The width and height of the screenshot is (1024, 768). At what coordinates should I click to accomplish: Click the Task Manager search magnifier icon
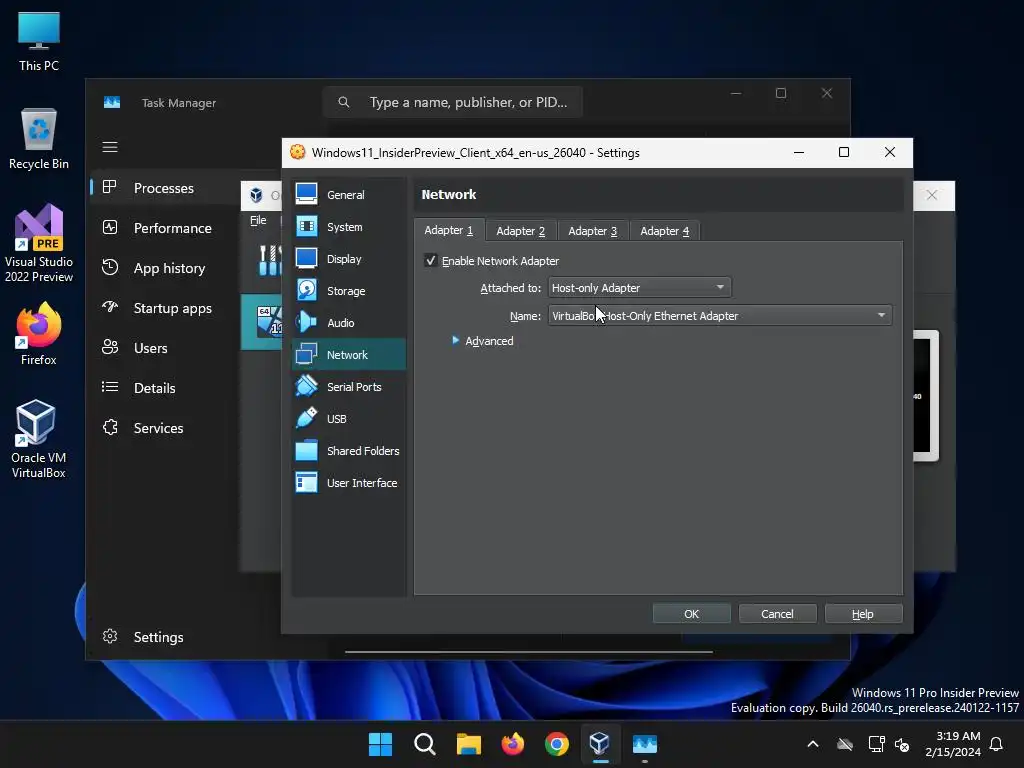pyautogui.click(x=344, y=102)
